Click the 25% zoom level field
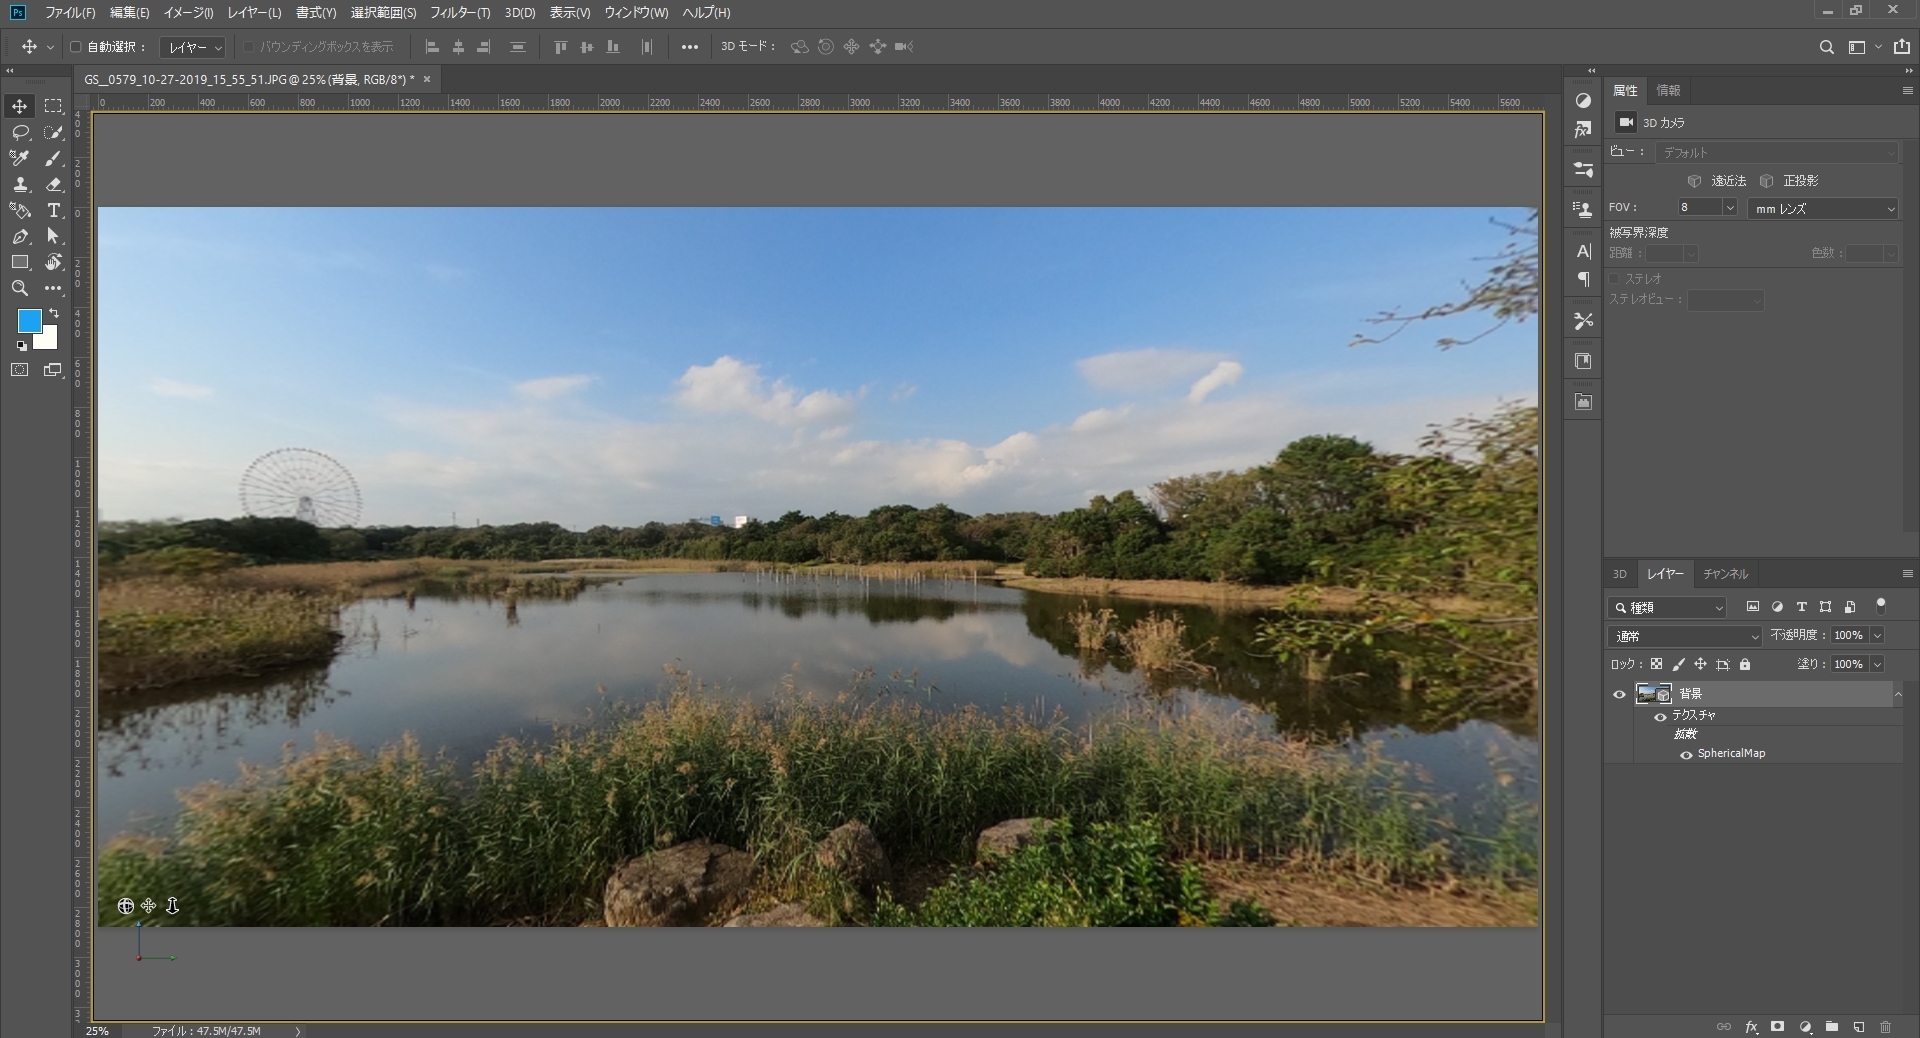This screenshot has height=1038, width=1920. [98, 1031]
